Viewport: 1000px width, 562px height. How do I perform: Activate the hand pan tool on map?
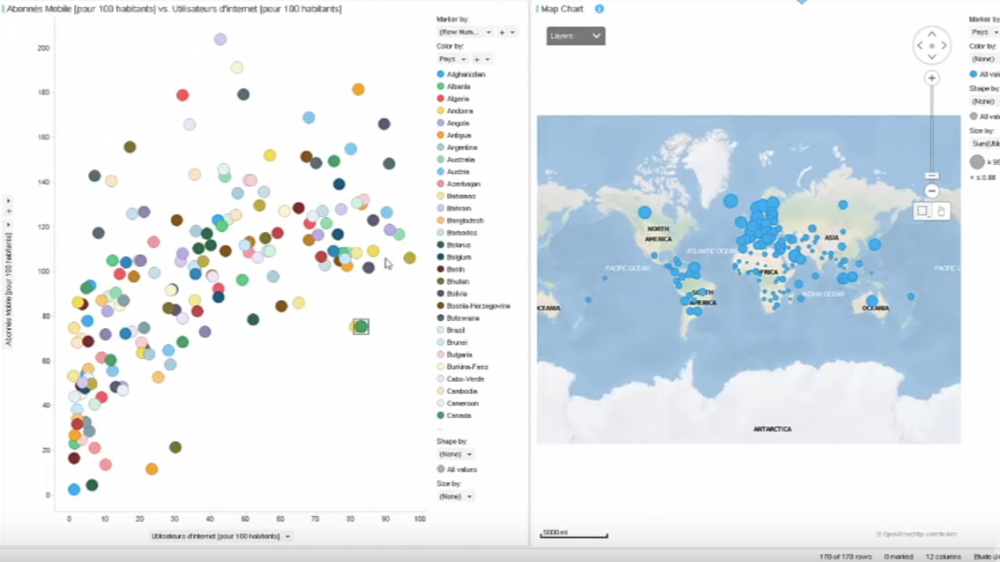pyautogui.click(x=941, y=211)
